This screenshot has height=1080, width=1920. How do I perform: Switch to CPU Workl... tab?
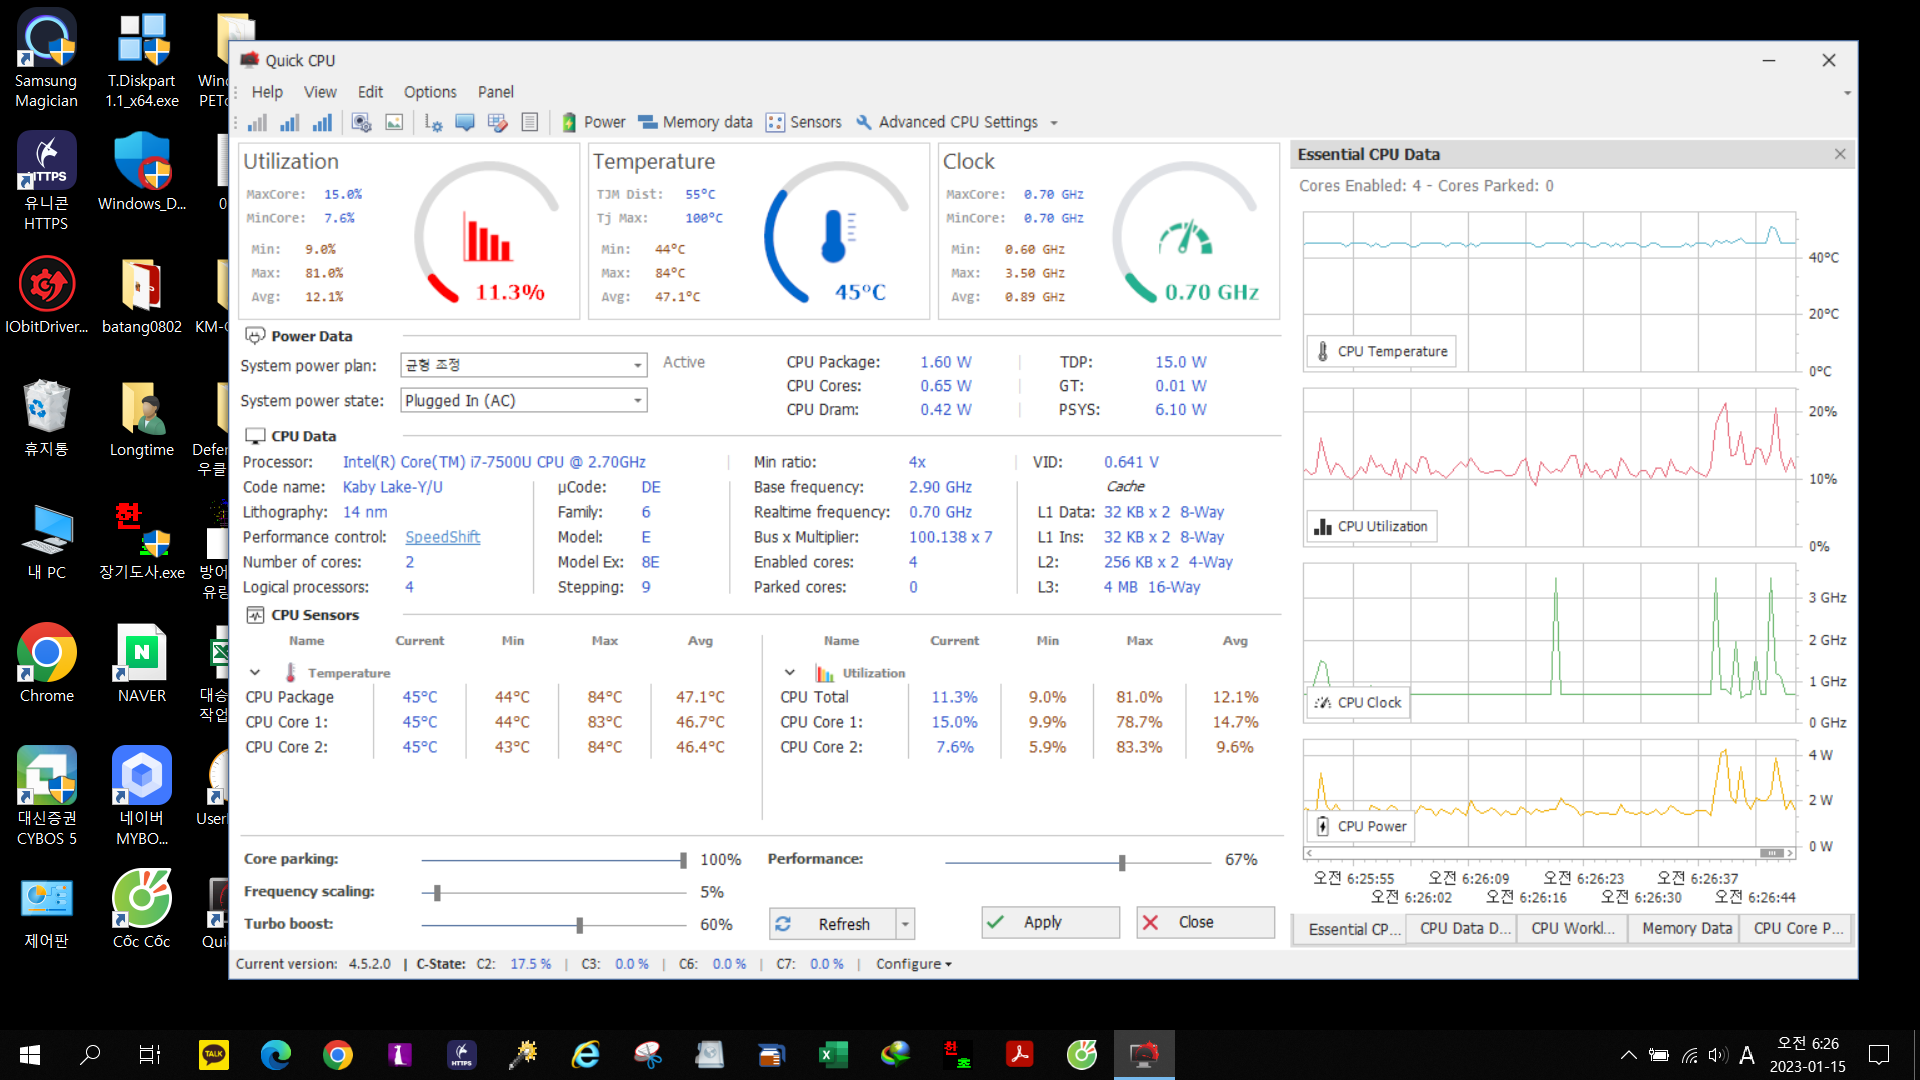click(1572, 929)
